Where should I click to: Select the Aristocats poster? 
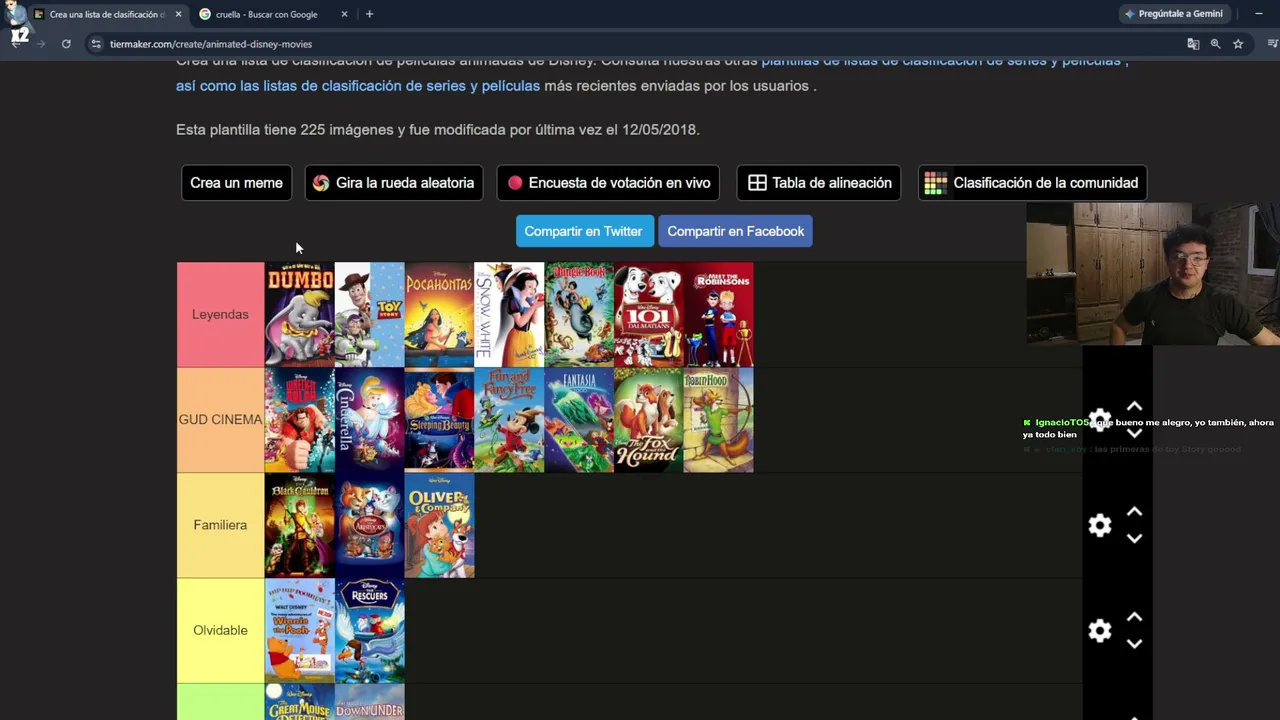pyautogui.click(x=369, y=525)
